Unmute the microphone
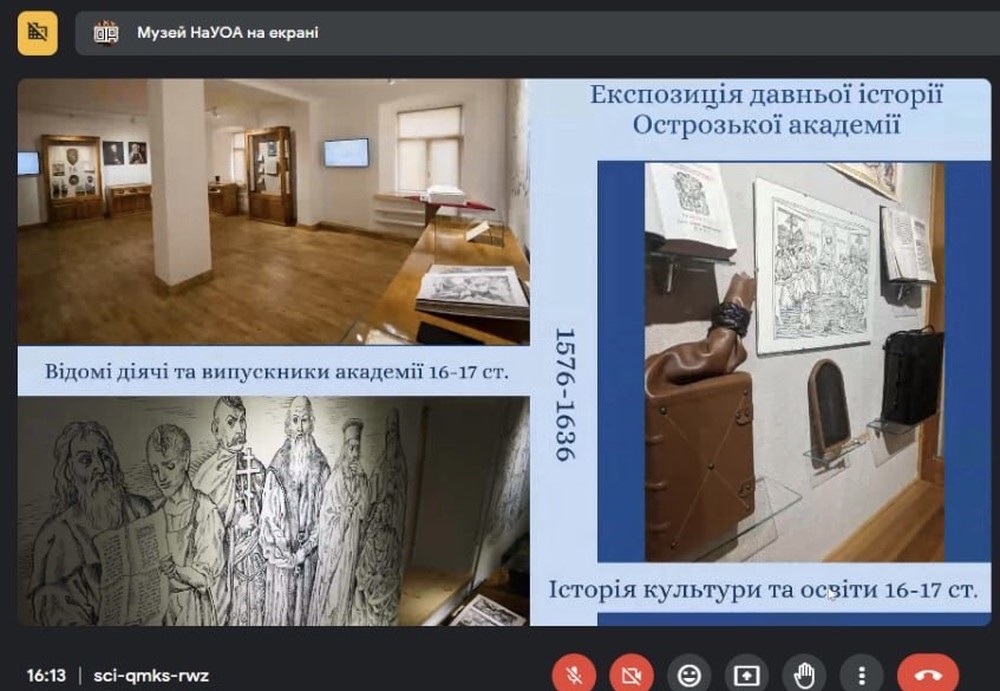The height and width of the screenshot is (691, 1000). coord(574,675)
